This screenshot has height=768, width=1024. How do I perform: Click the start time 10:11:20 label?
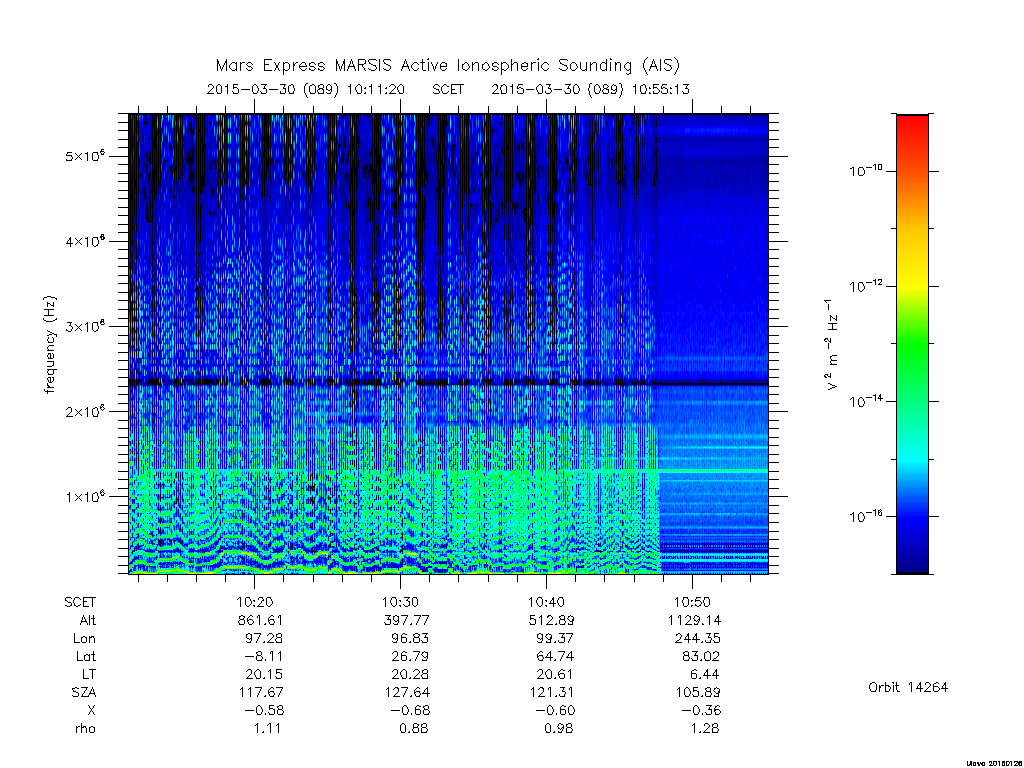tap(375, 89)
